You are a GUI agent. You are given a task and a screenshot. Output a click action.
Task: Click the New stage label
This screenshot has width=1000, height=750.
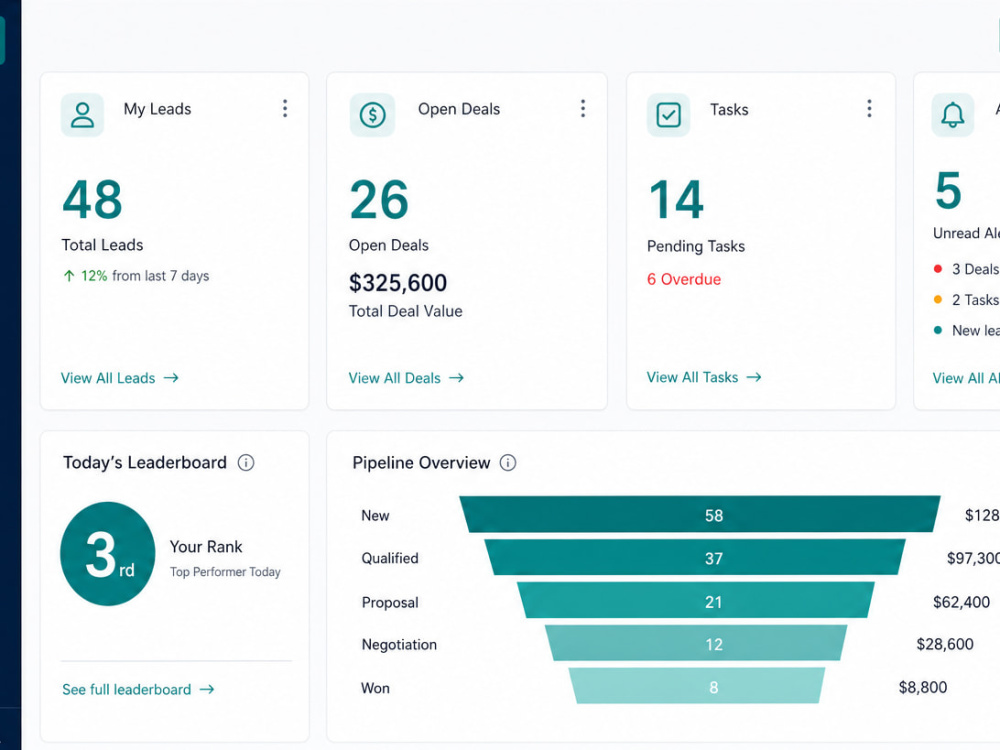click(x=375, y=515)
